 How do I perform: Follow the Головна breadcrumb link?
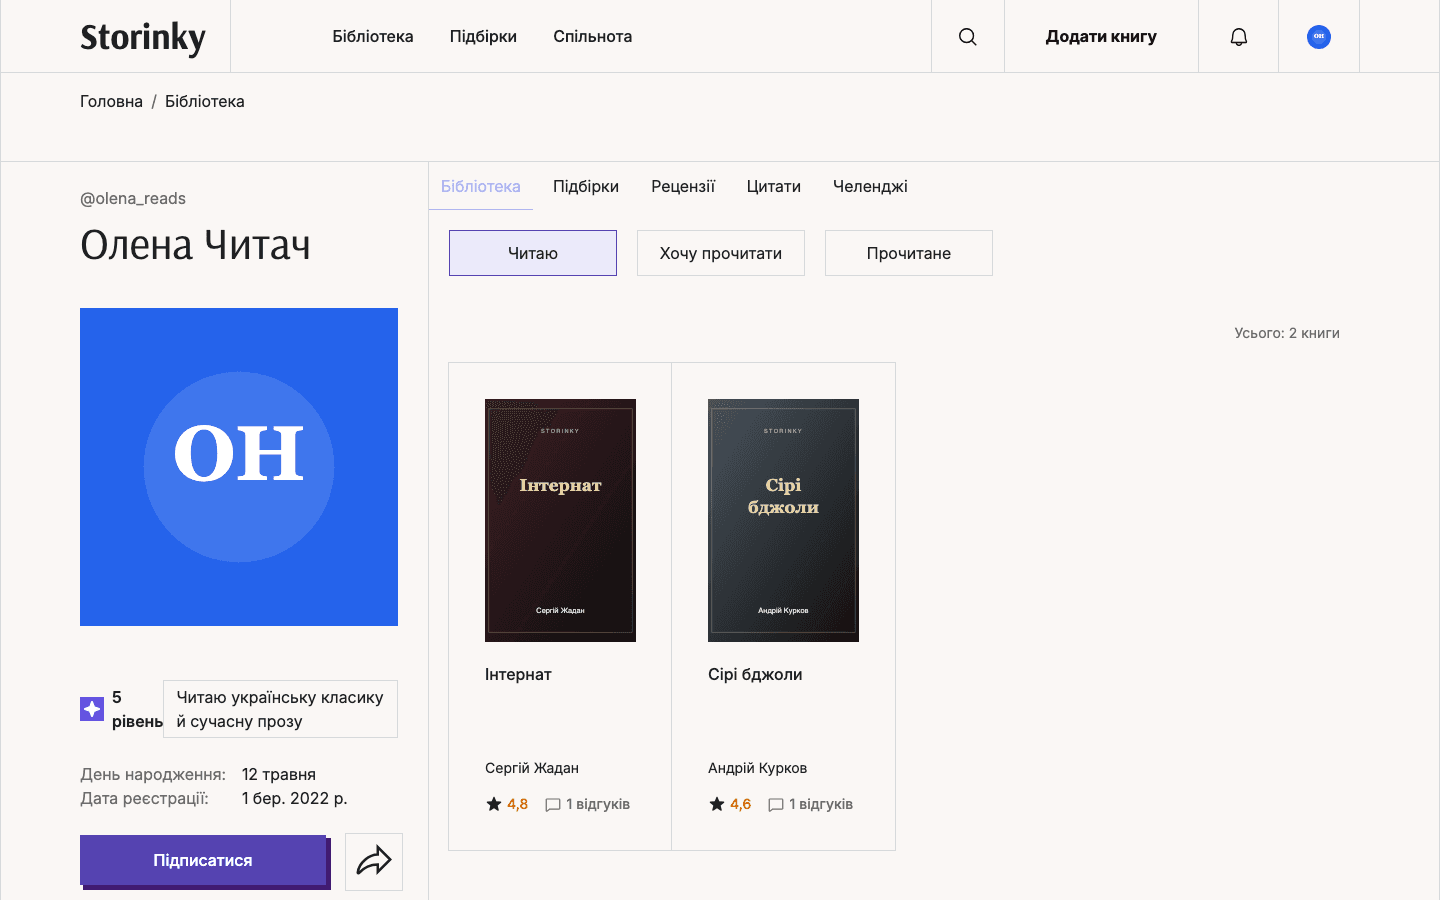[111, 101]
